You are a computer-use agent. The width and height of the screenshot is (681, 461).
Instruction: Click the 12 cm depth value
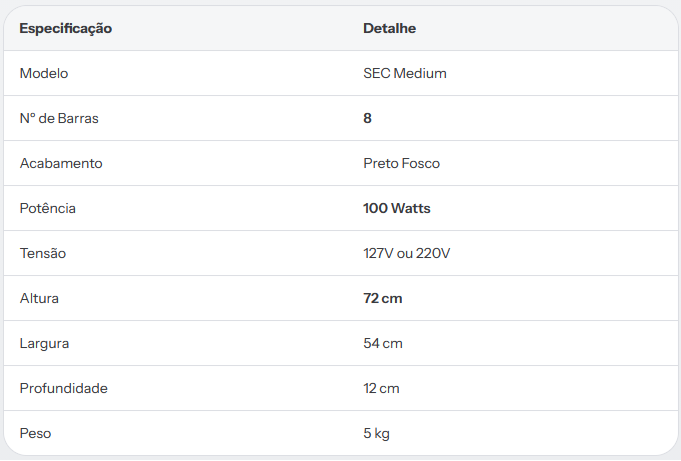381,388
